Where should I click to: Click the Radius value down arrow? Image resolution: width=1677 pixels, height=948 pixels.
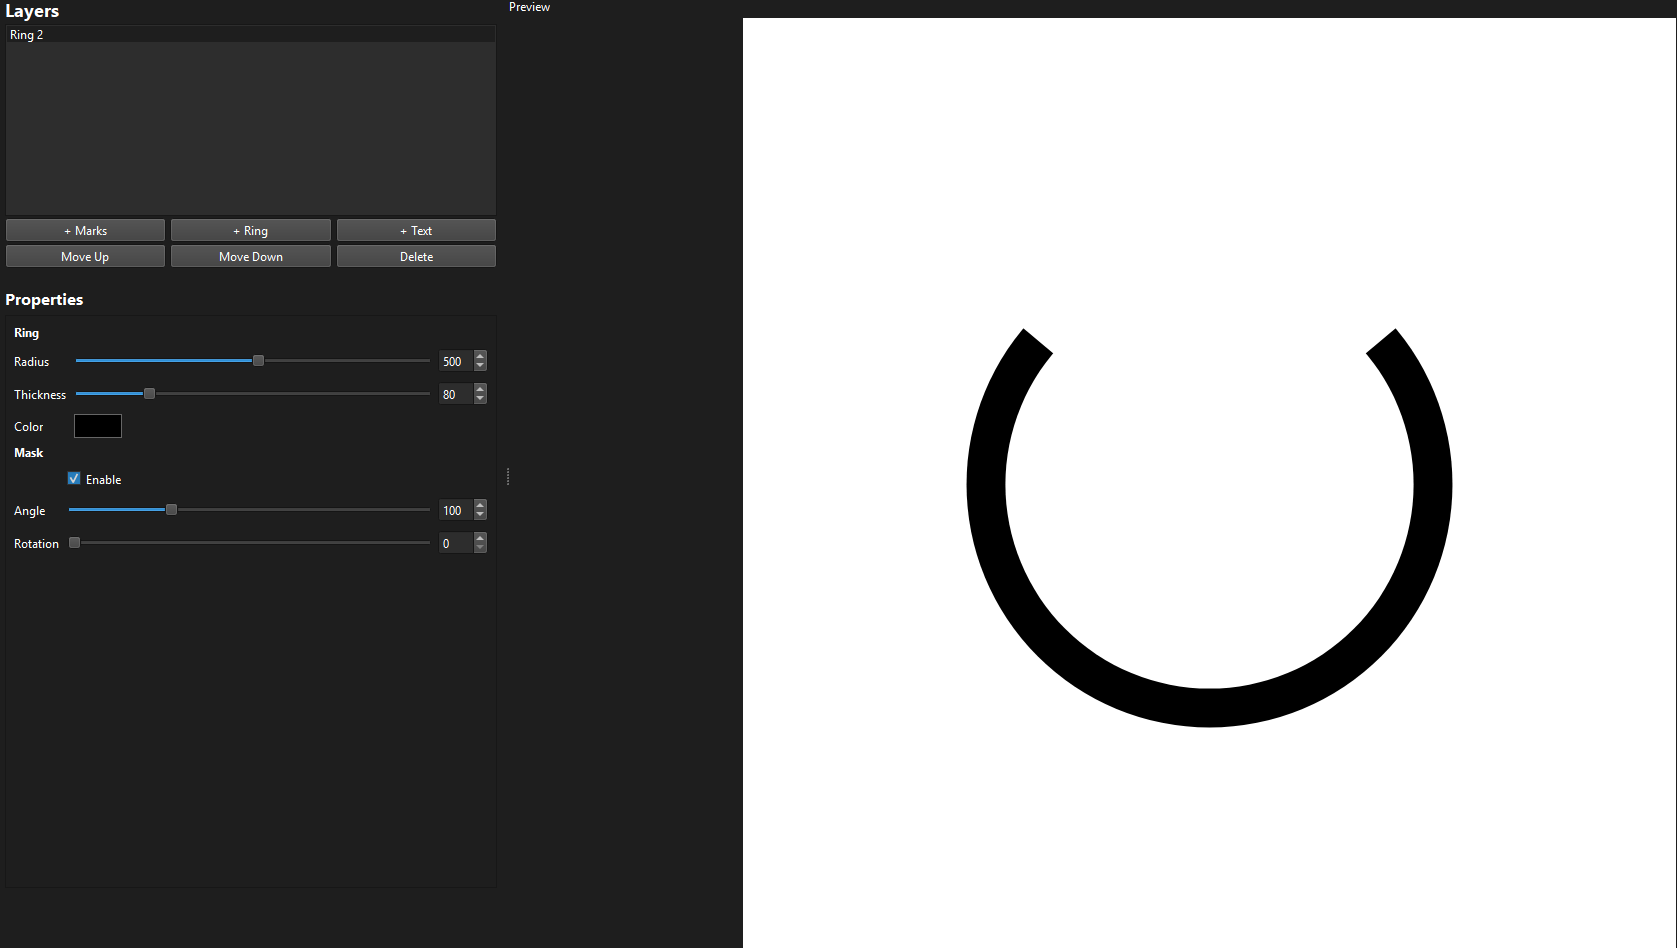[x=480, y=365]
